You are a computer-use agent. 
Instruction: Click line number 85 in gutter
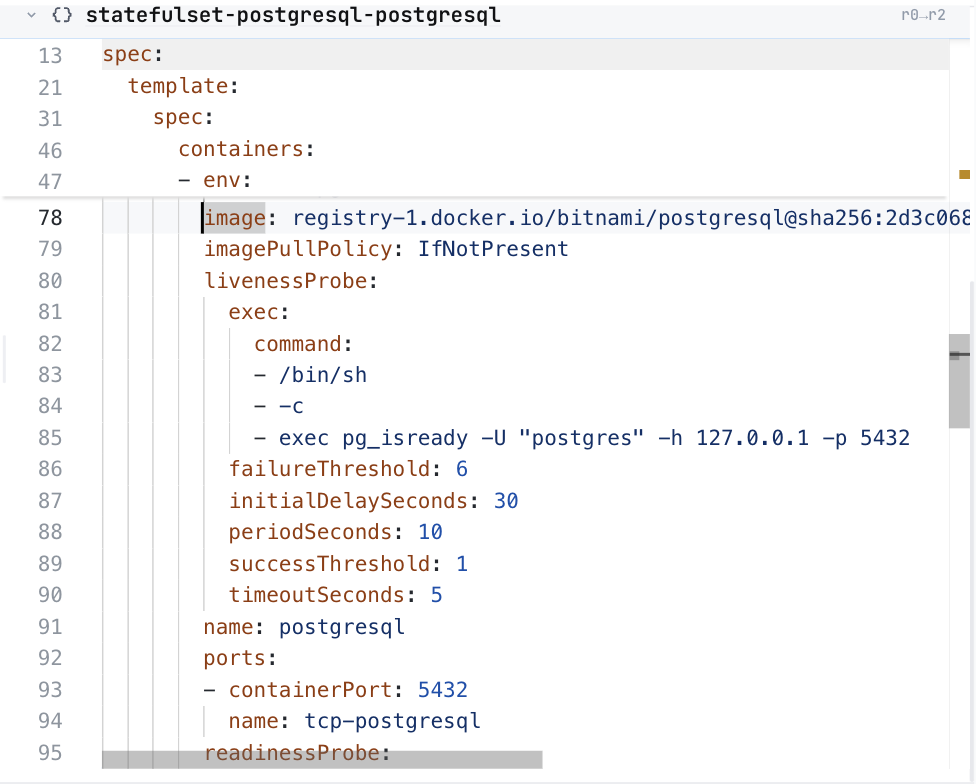50,437
